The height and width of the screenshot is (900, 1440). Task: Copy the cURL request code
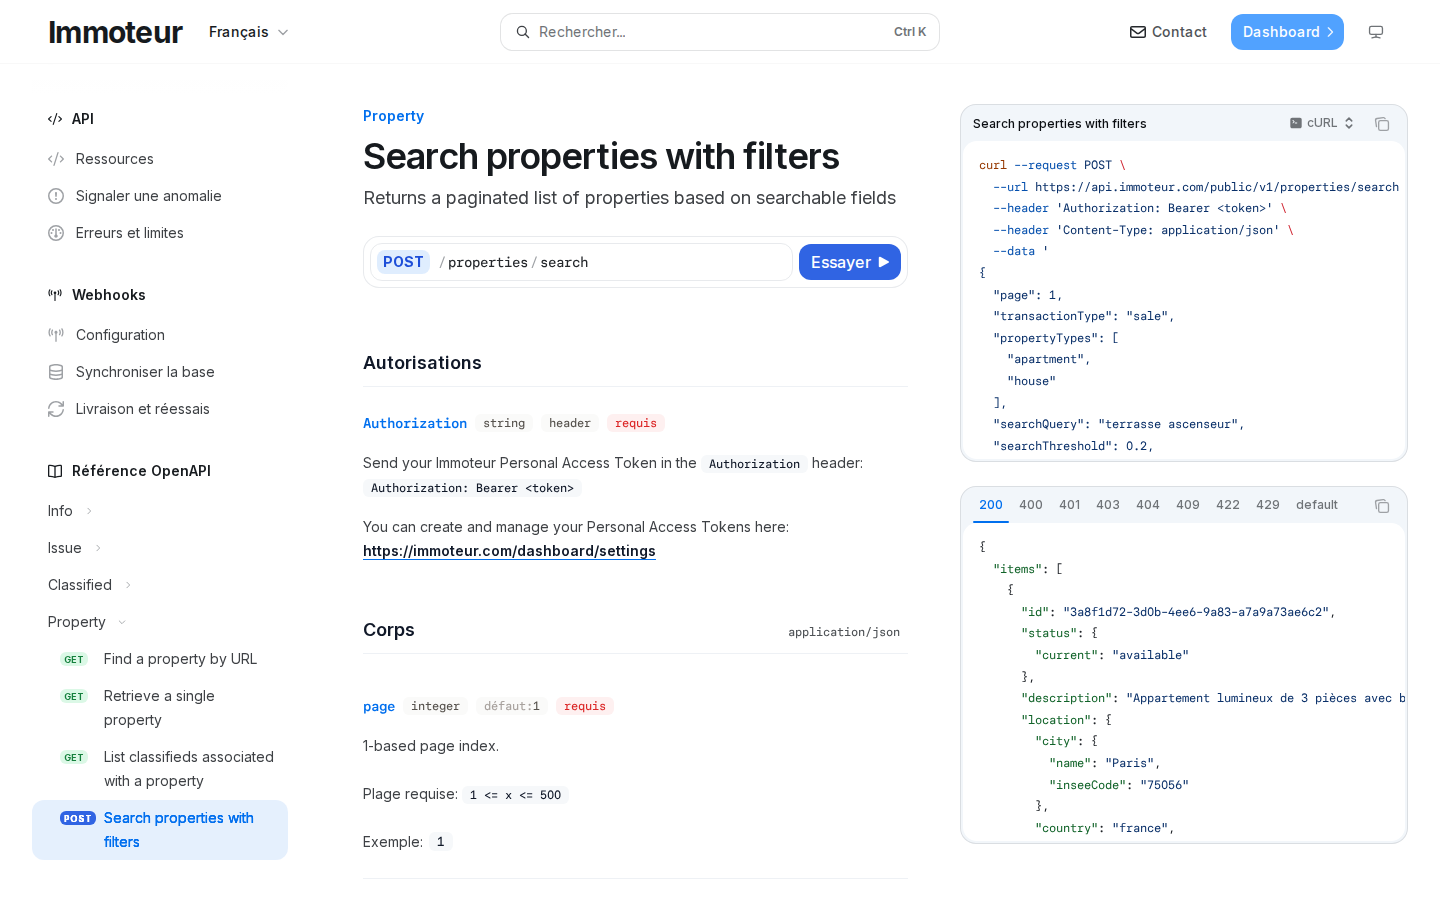click(1382, 124)
